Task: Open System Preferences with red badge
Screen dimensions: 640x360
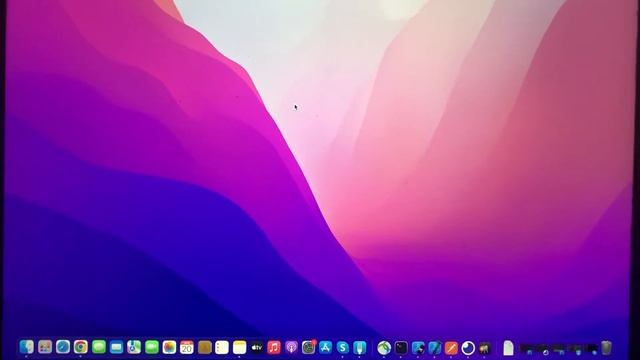Action: click(x=309, y=347)
